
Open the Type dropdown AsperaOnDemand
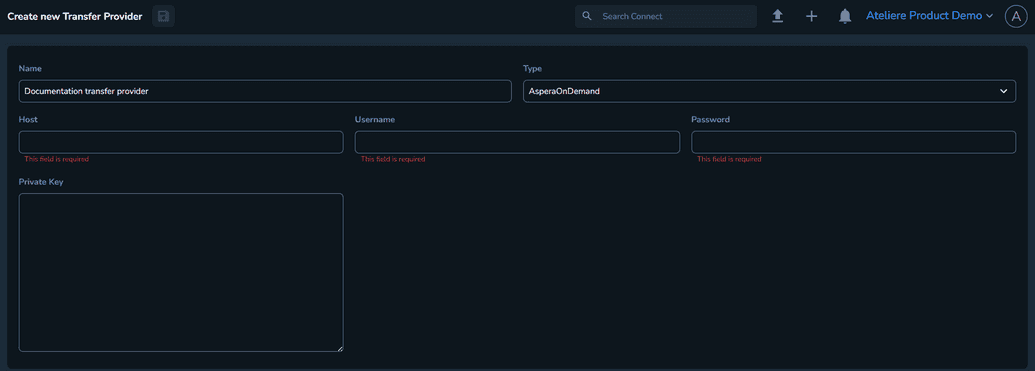click(769, 91)
